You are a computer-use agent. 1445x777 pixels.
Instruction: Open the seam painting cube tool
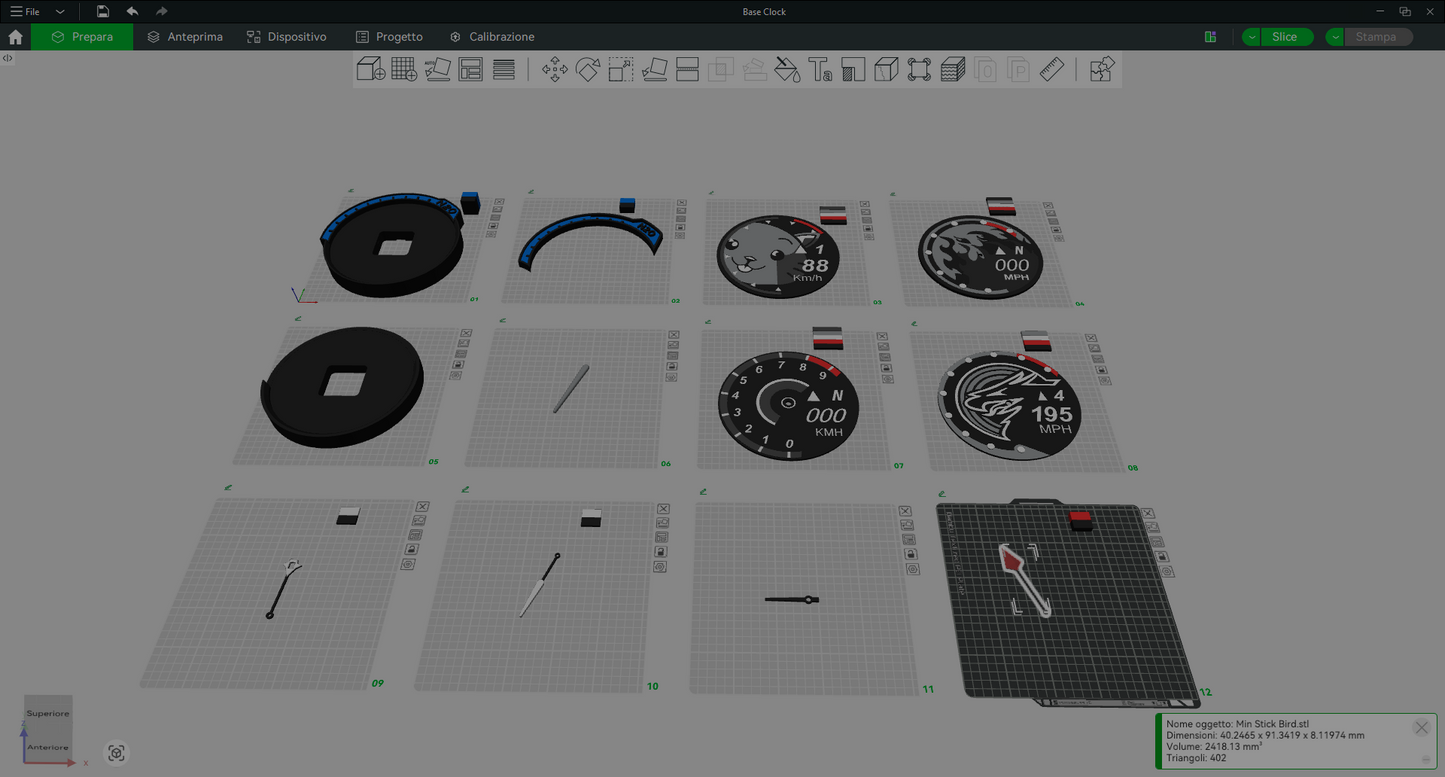click(886, 69)
